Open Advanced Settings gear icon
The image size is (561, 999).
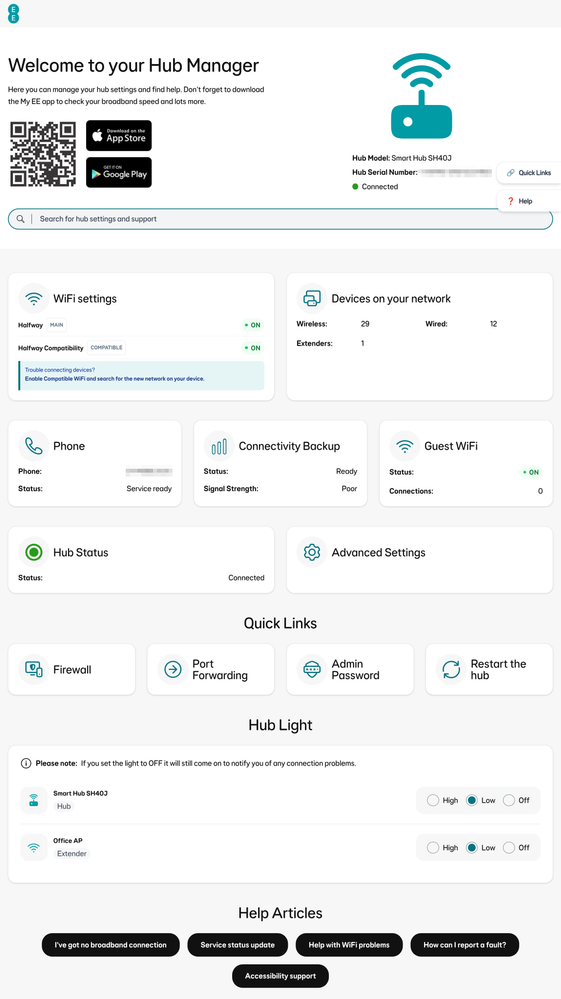312,552
